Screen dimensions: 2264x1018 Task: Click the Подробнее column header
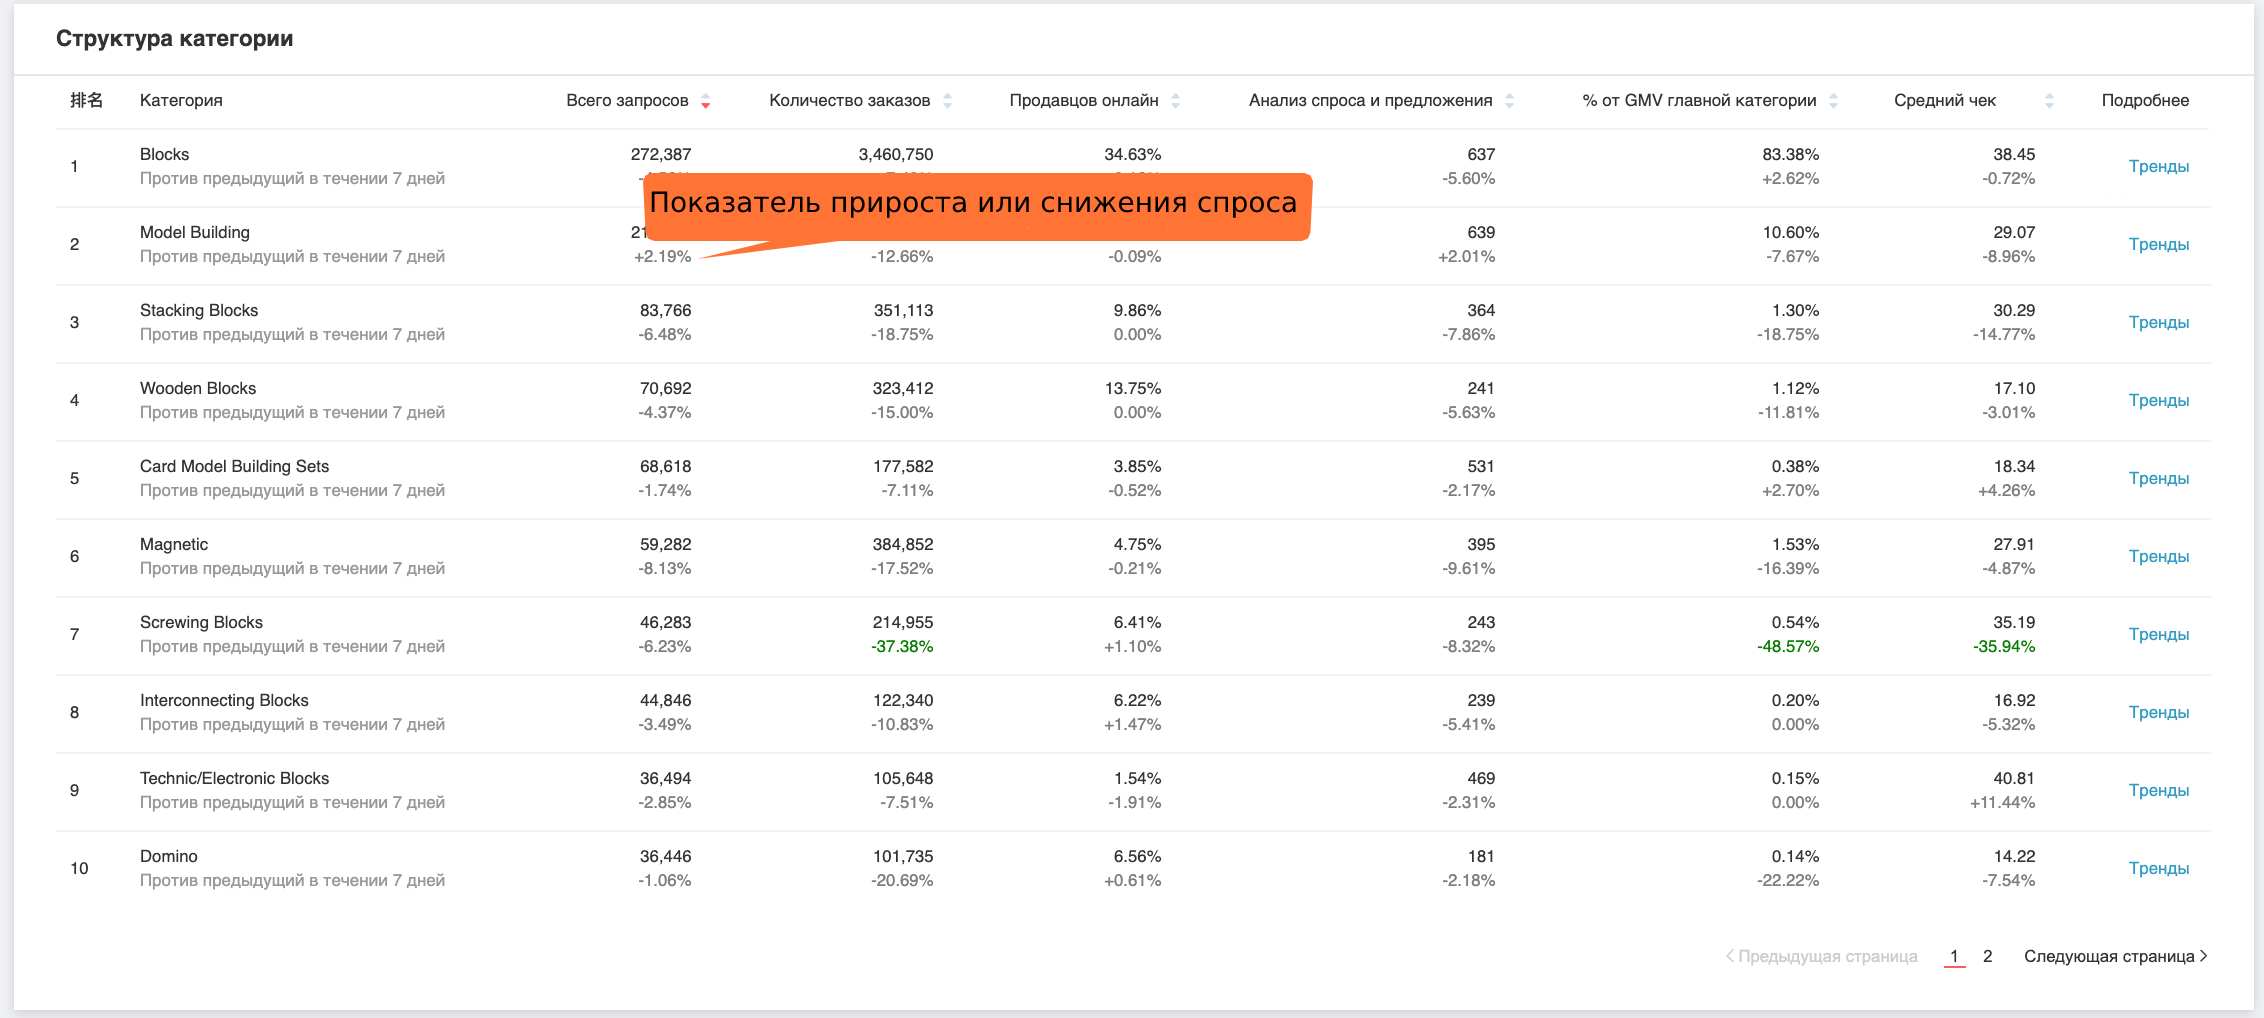(x=2145, y=100)
